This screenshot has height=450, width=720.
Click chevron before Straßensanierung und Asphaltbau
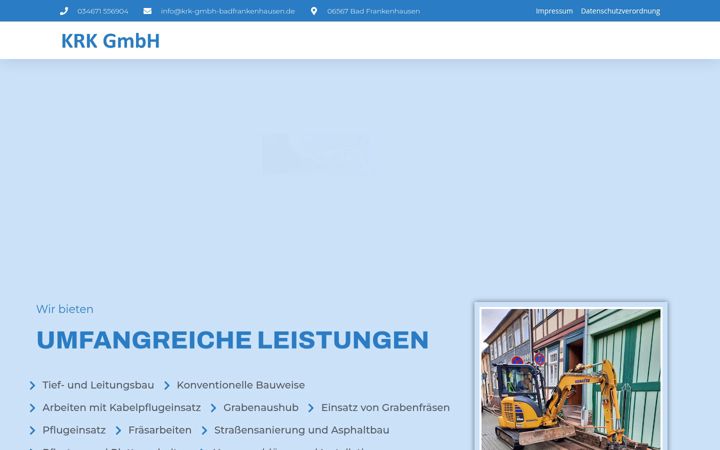point(204,430)
